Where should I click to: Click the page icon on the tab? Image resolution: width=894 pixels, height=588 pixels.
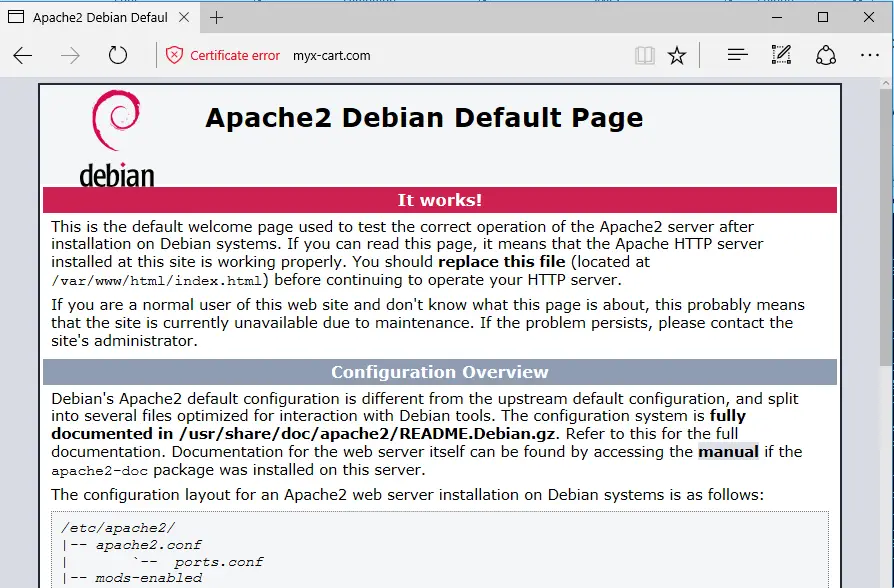pos(16,17)
